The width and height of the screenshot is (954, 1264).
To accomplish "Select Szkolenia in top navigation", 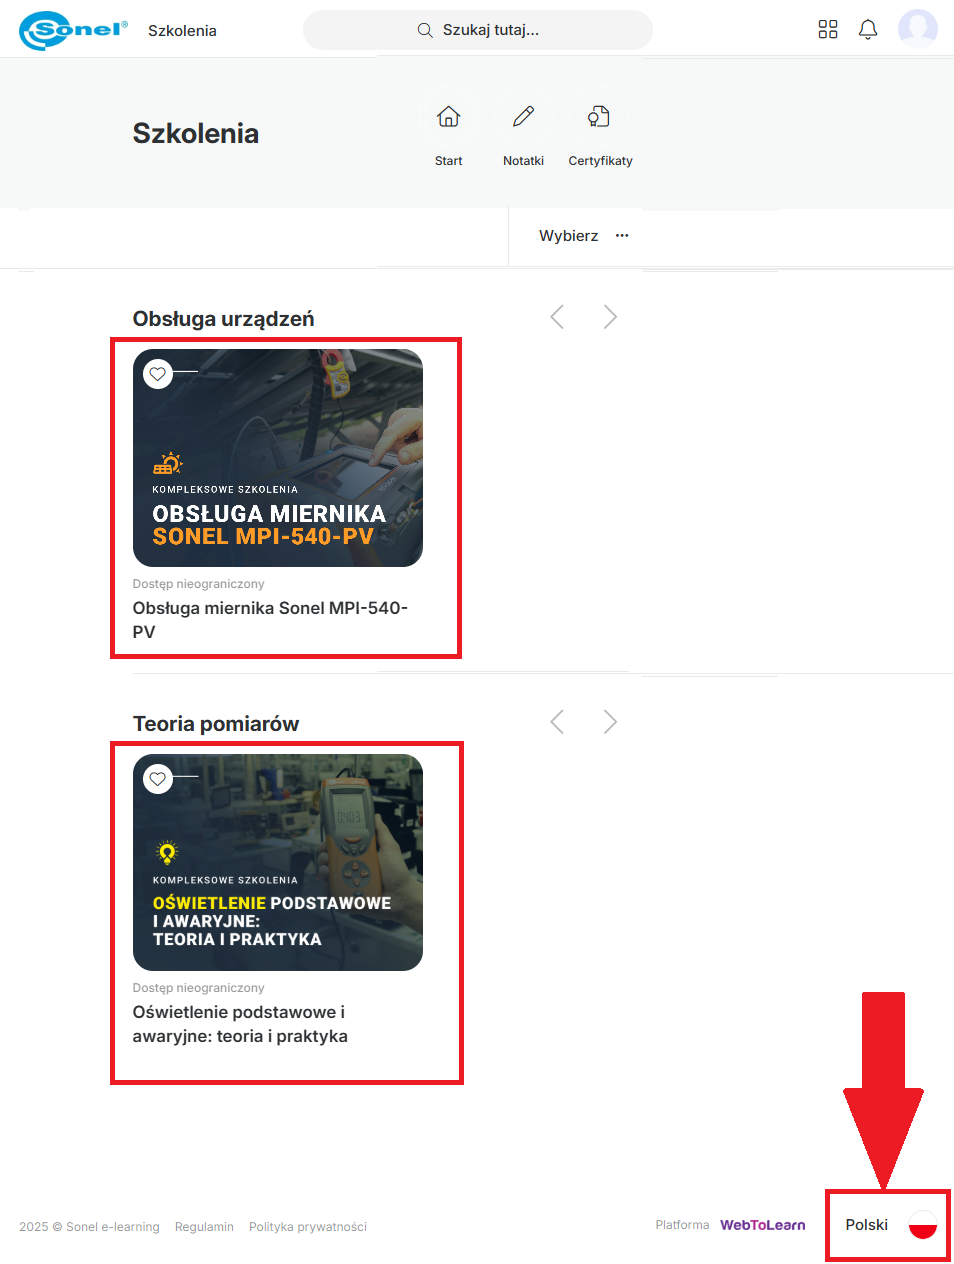I will click(x=182, y=31).
